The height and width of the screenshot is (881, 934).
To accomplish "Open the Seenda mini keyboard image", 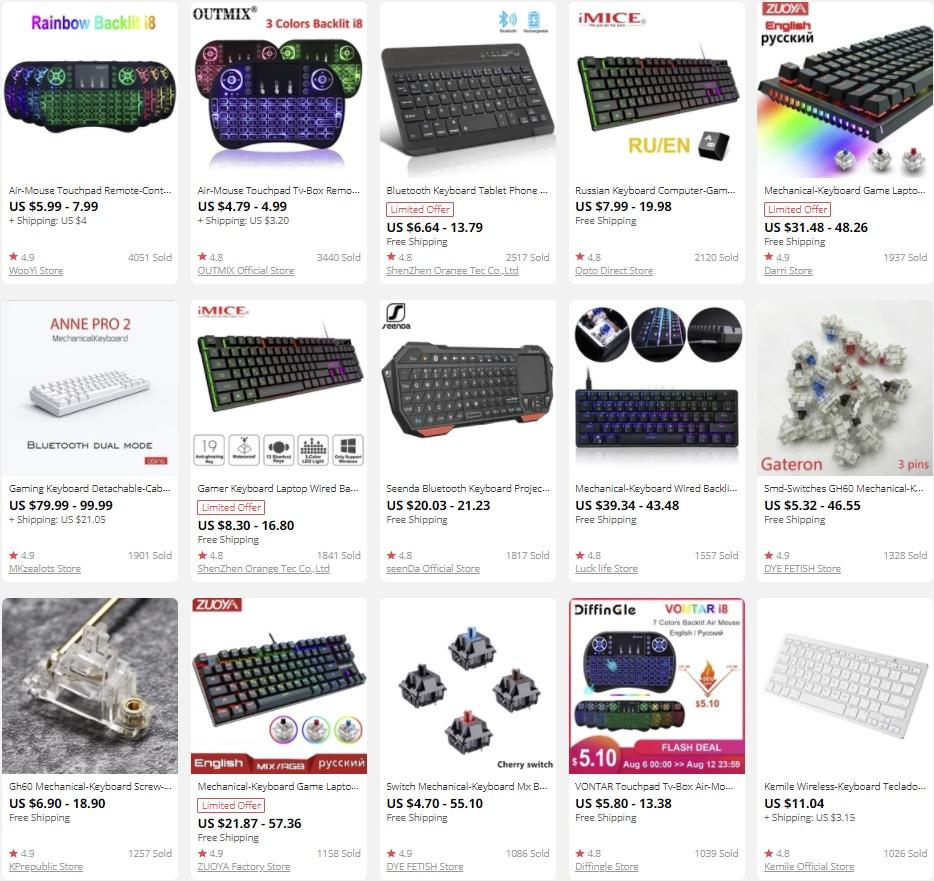I will [x=468, y=388].
